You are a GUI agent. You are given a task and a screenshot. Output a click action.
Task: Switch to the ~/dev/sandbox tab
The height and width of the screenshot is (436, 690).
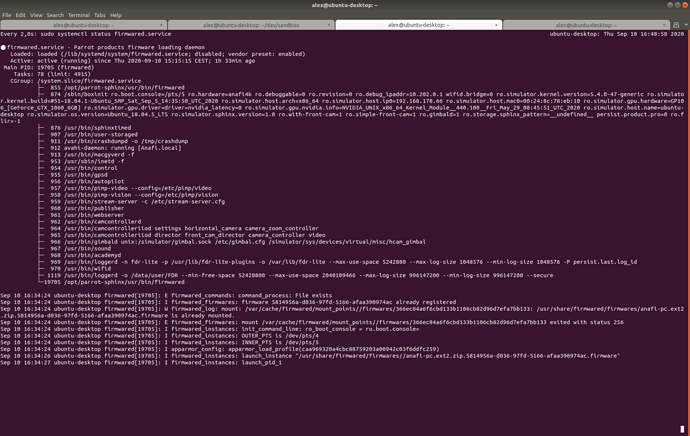(251, 25)
